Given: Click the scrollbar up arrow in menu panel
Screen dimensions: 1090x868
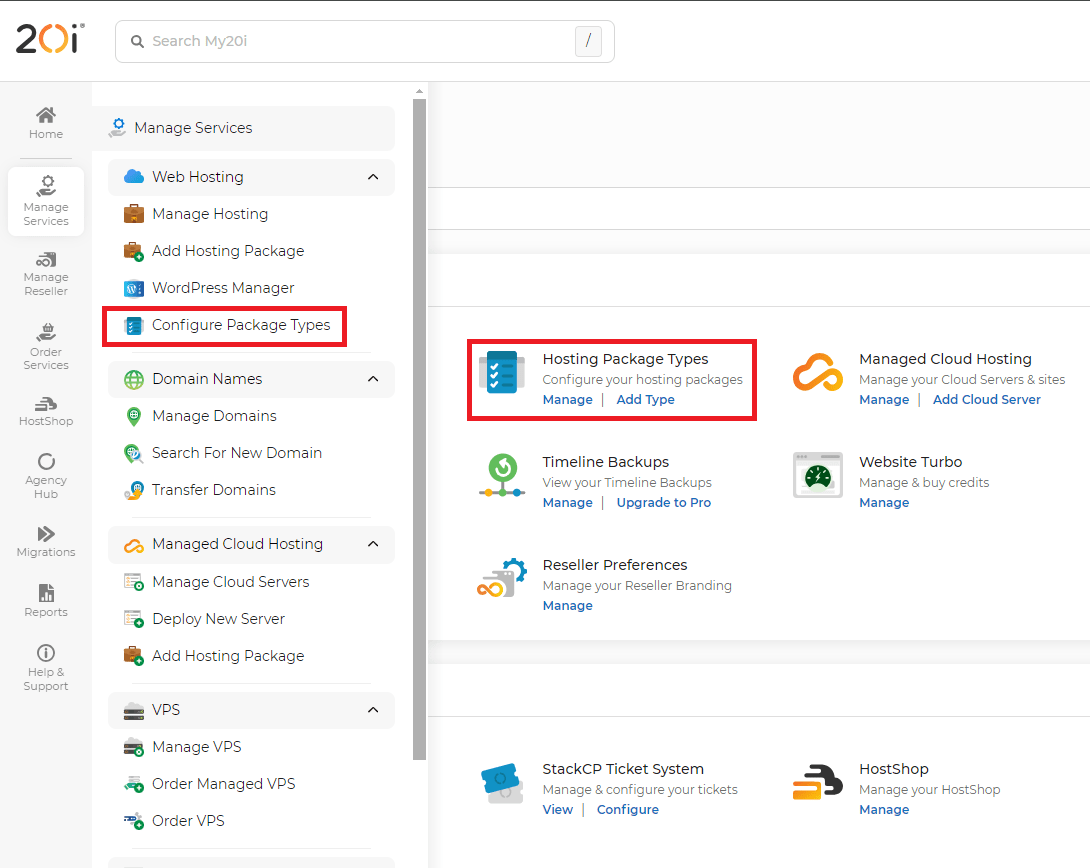Looking at the screenshot, I should click(x=419, y=91).
